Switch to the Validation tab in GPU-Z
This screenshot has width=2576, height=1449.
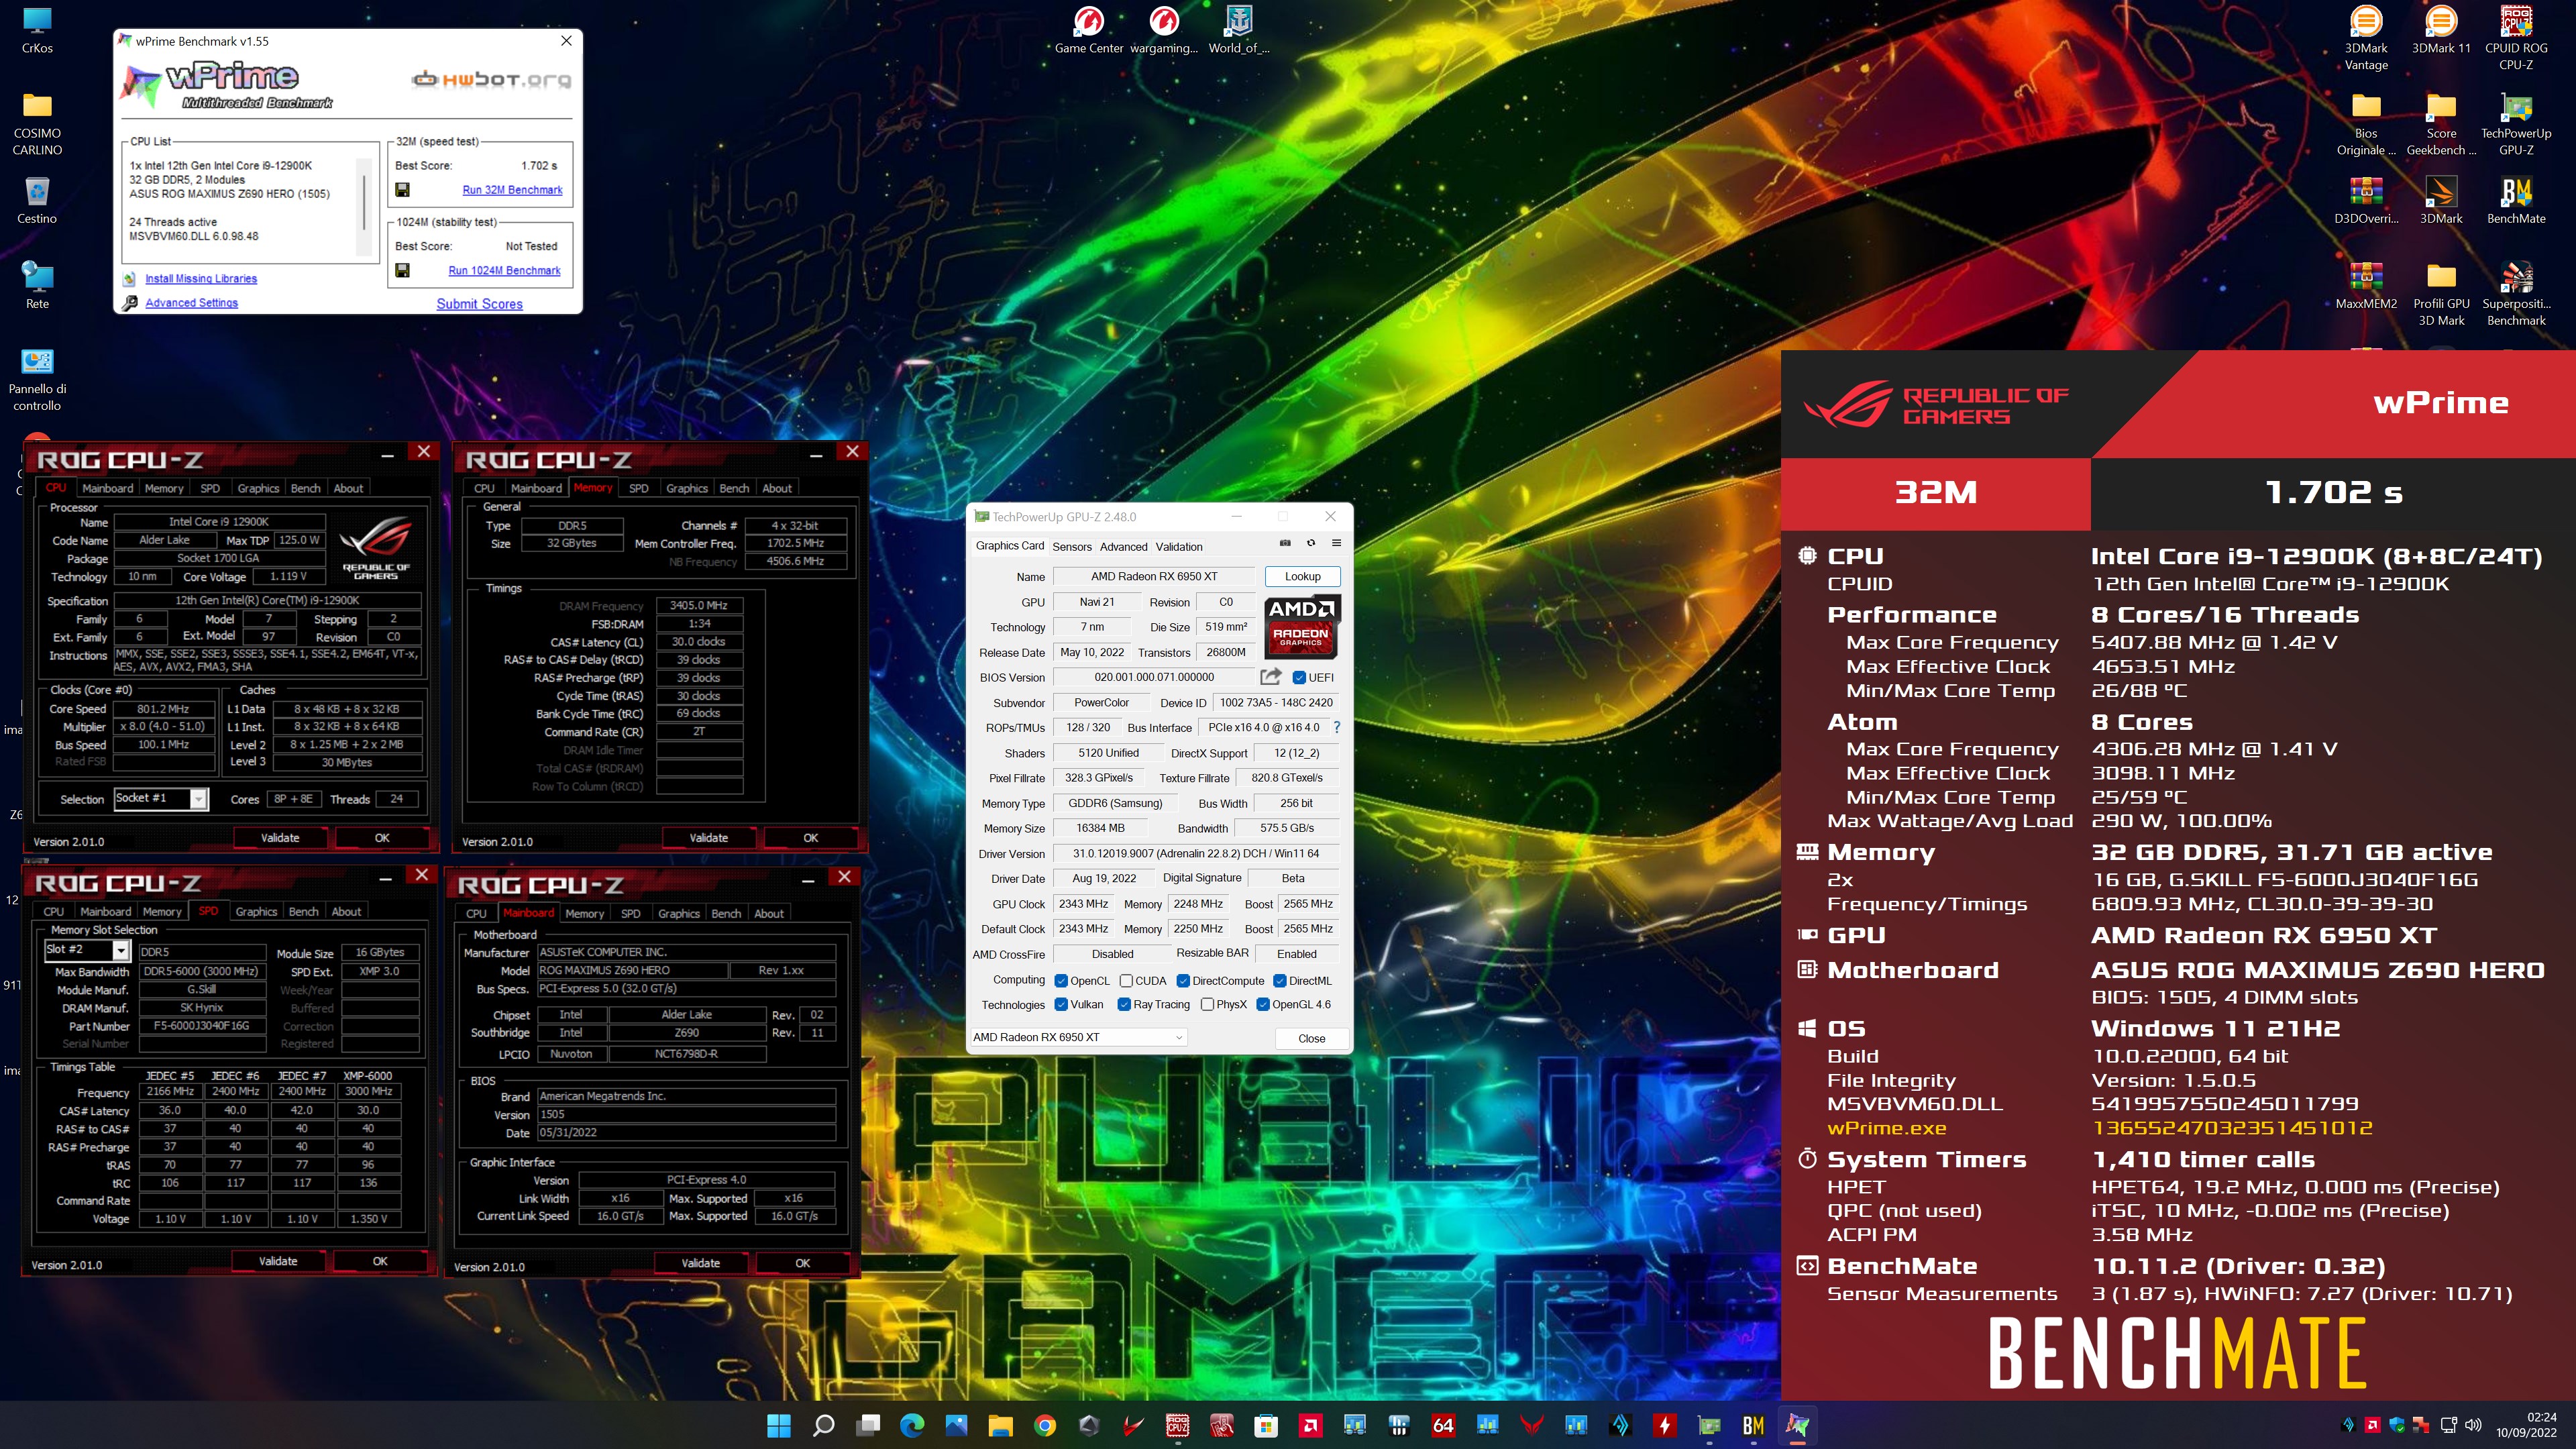click(1179, 547)
